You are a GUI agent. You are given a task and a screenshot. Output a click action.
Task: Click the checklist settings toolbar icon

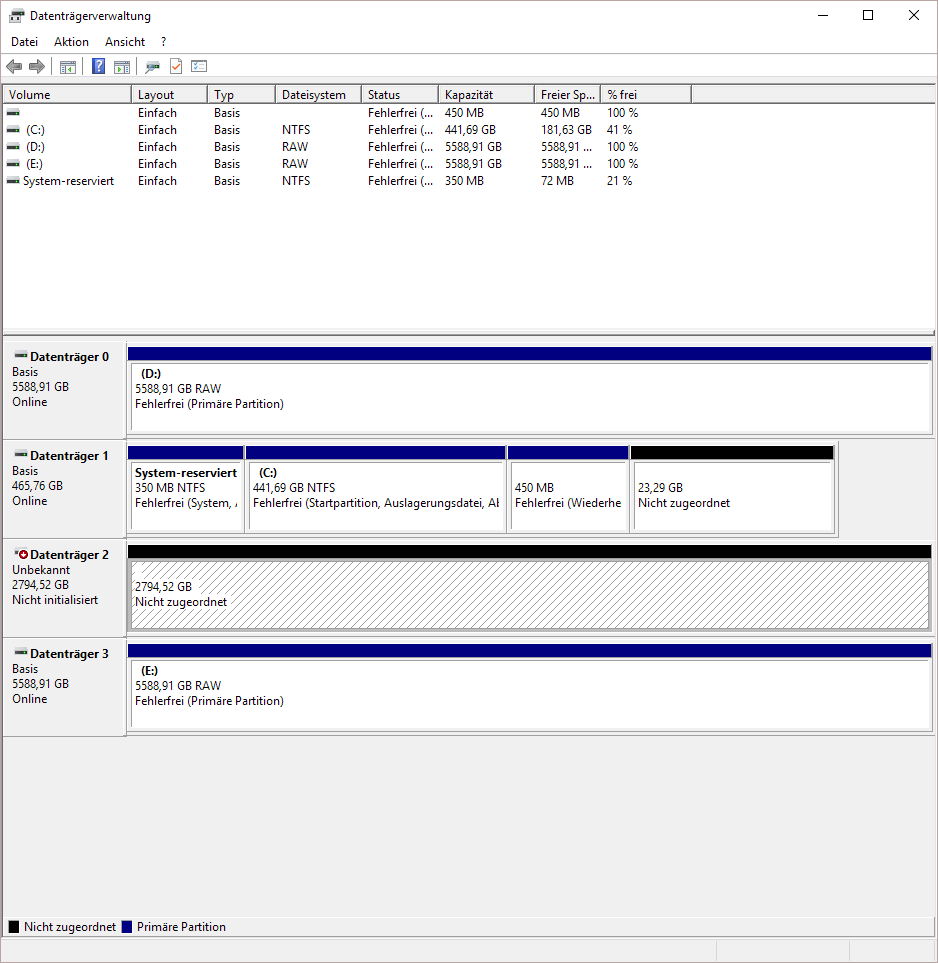[x=199, y=66]
